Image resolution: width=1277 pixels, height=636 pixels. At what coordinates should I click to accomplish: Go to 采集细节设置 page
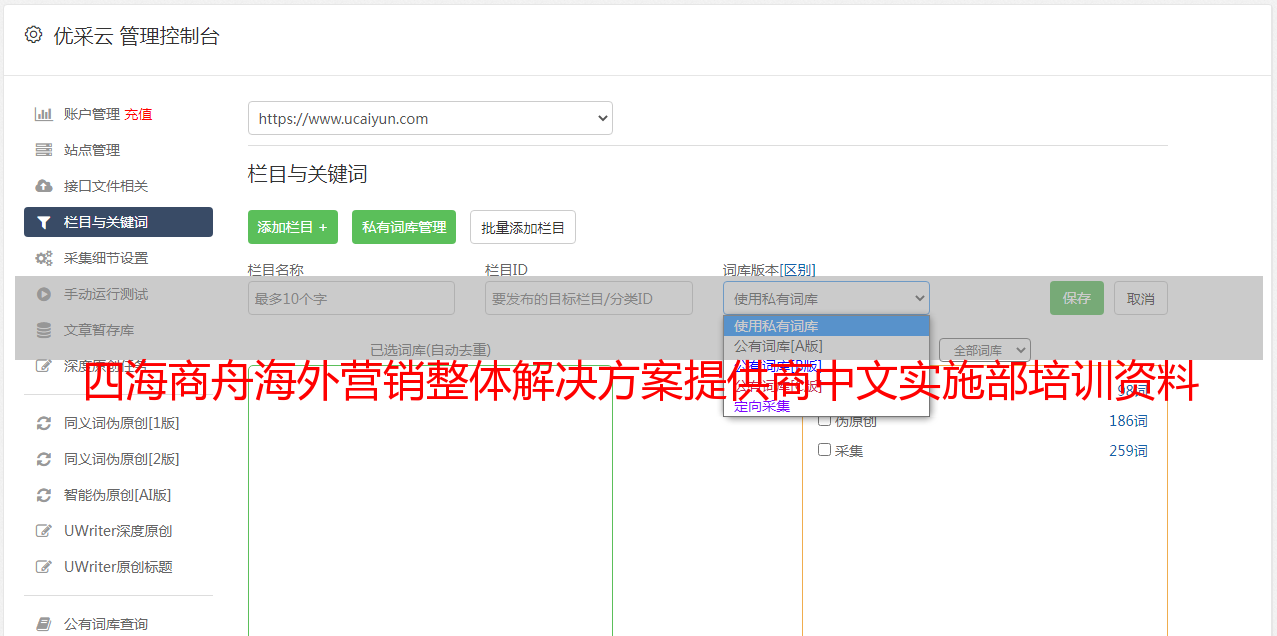(x=106, y=258)
